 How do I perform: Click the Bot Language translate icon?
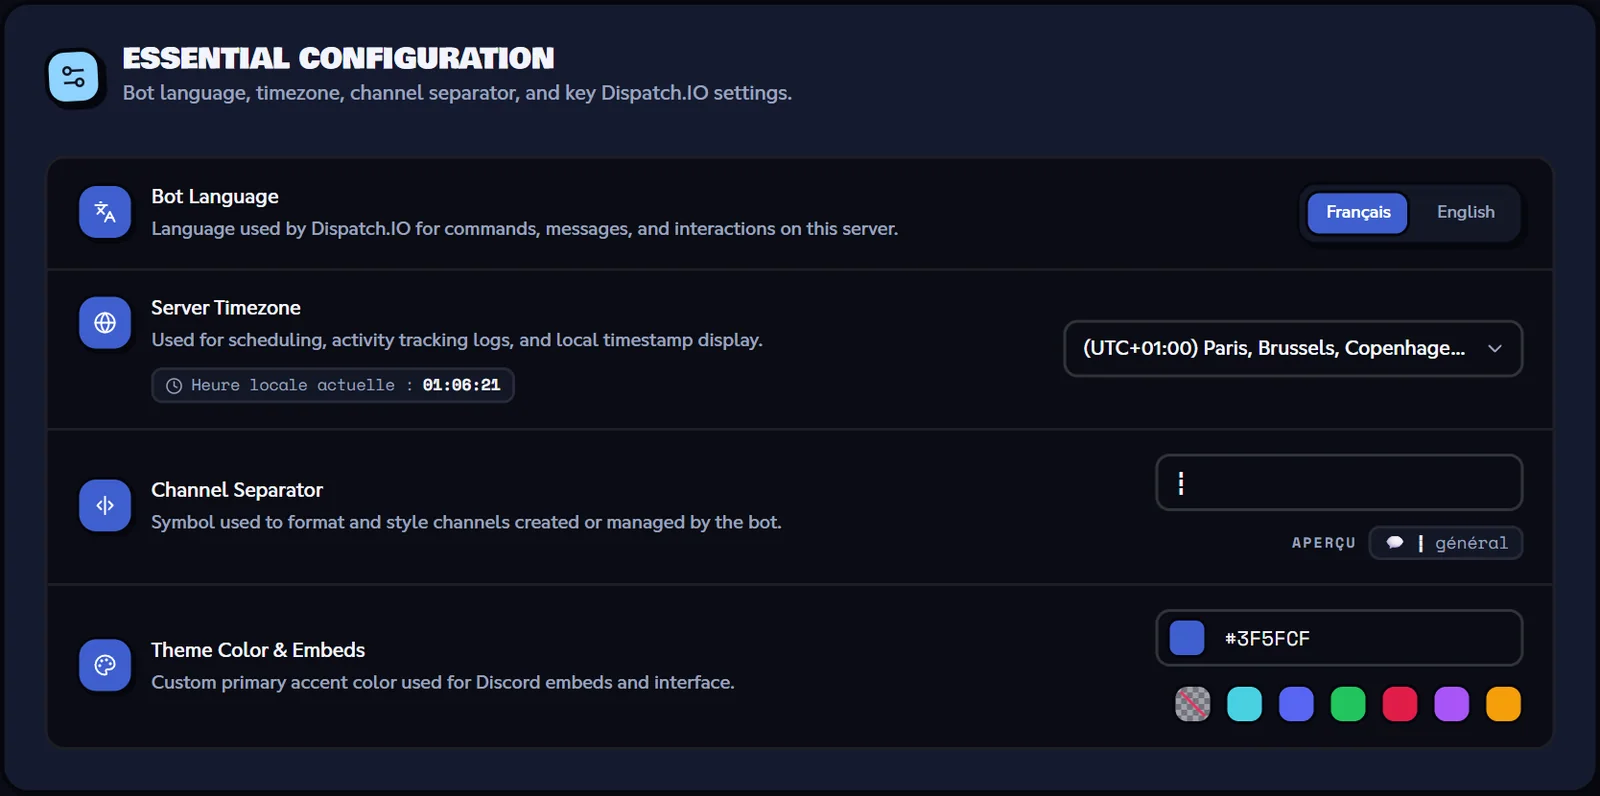tap(105, 212)
